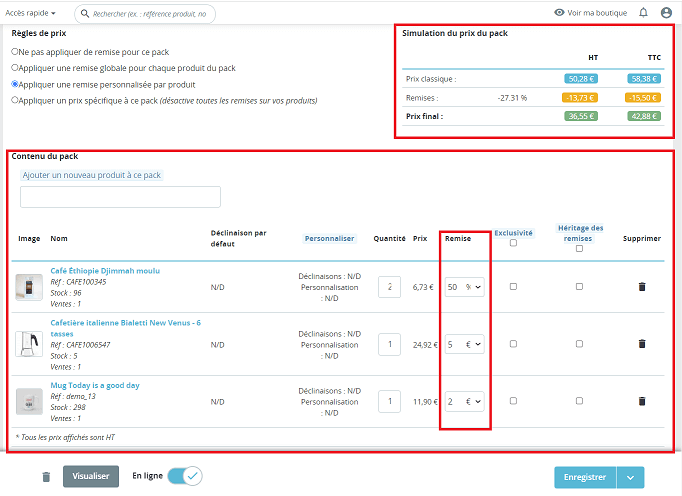Check the Exclusivité header checkbox
The image size is (682, 496).
[x=513, y=243]
